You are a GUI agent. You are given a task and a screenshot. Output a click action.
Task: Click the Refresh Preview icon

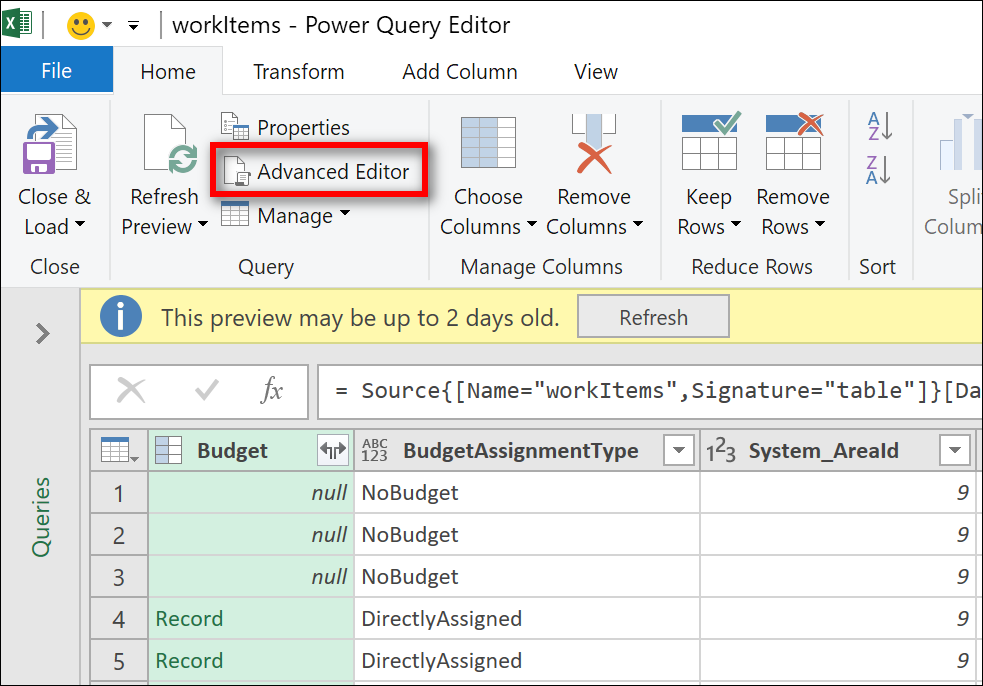click(x=171, y=144)
